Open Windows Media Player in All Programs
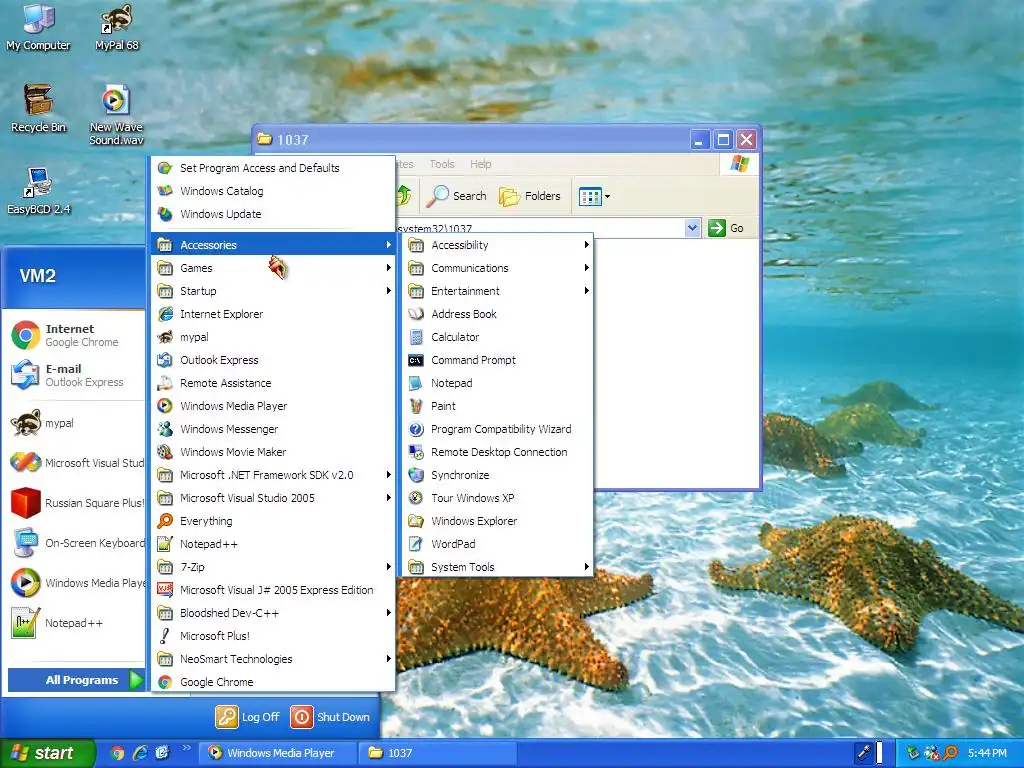The width and height of the screenshot is (1024, 768). pyautogui.click(x=273, y=406)
